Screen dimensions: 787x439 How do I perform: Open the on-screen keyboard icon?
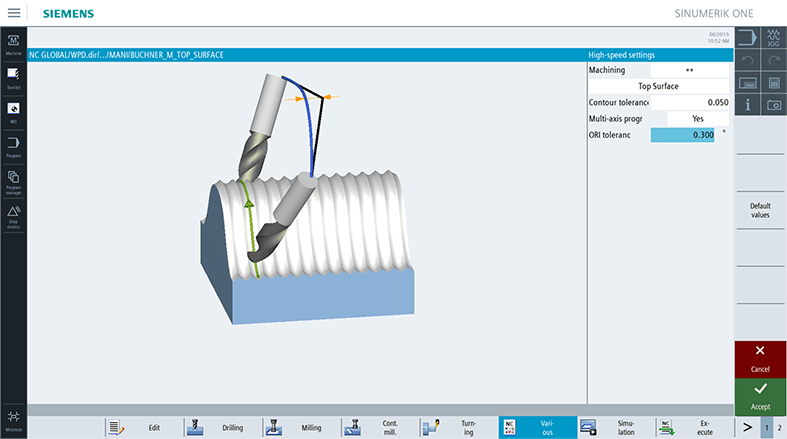pyautogui.click(x=747, y=83)
